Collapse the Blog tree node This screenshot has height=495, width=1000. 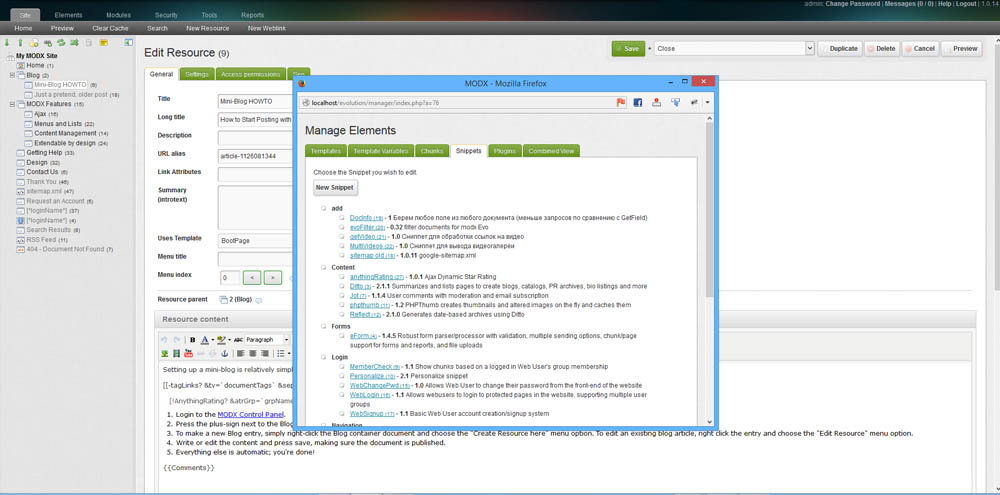coord(12,75)
